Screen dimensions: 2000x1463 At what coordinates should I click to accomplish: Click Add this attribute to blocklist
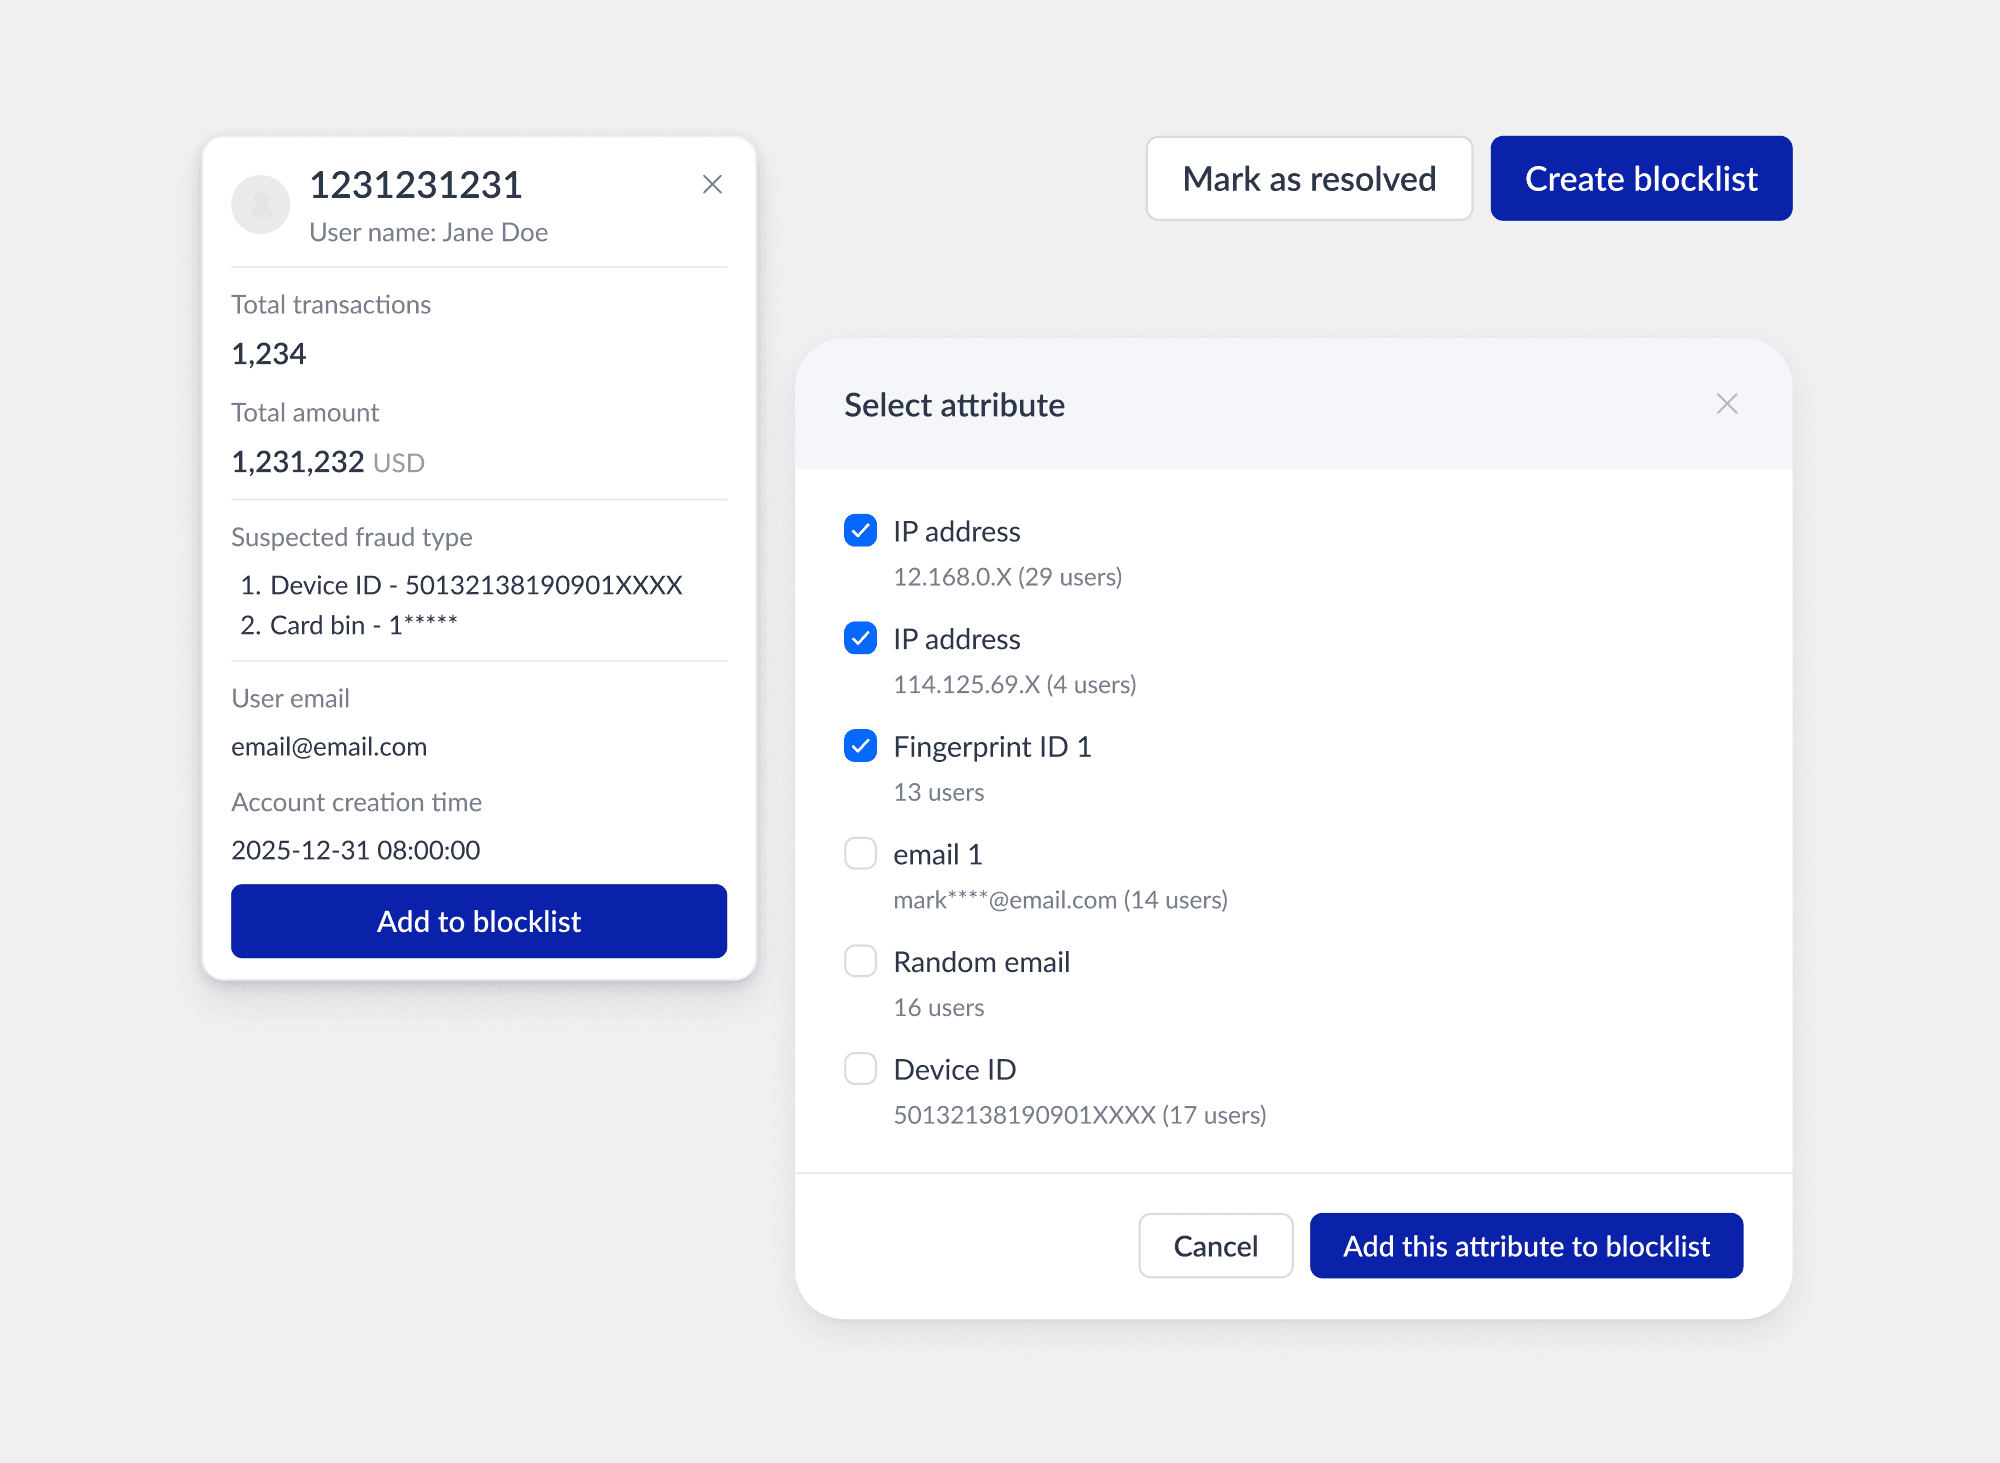pyautogui.click(x=1526, y=1246)
